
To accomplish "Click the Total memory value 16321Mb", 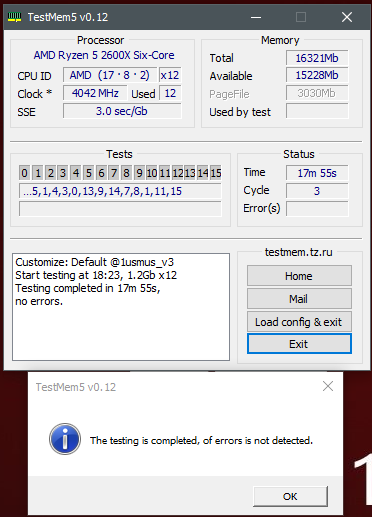I will point(317,58).
